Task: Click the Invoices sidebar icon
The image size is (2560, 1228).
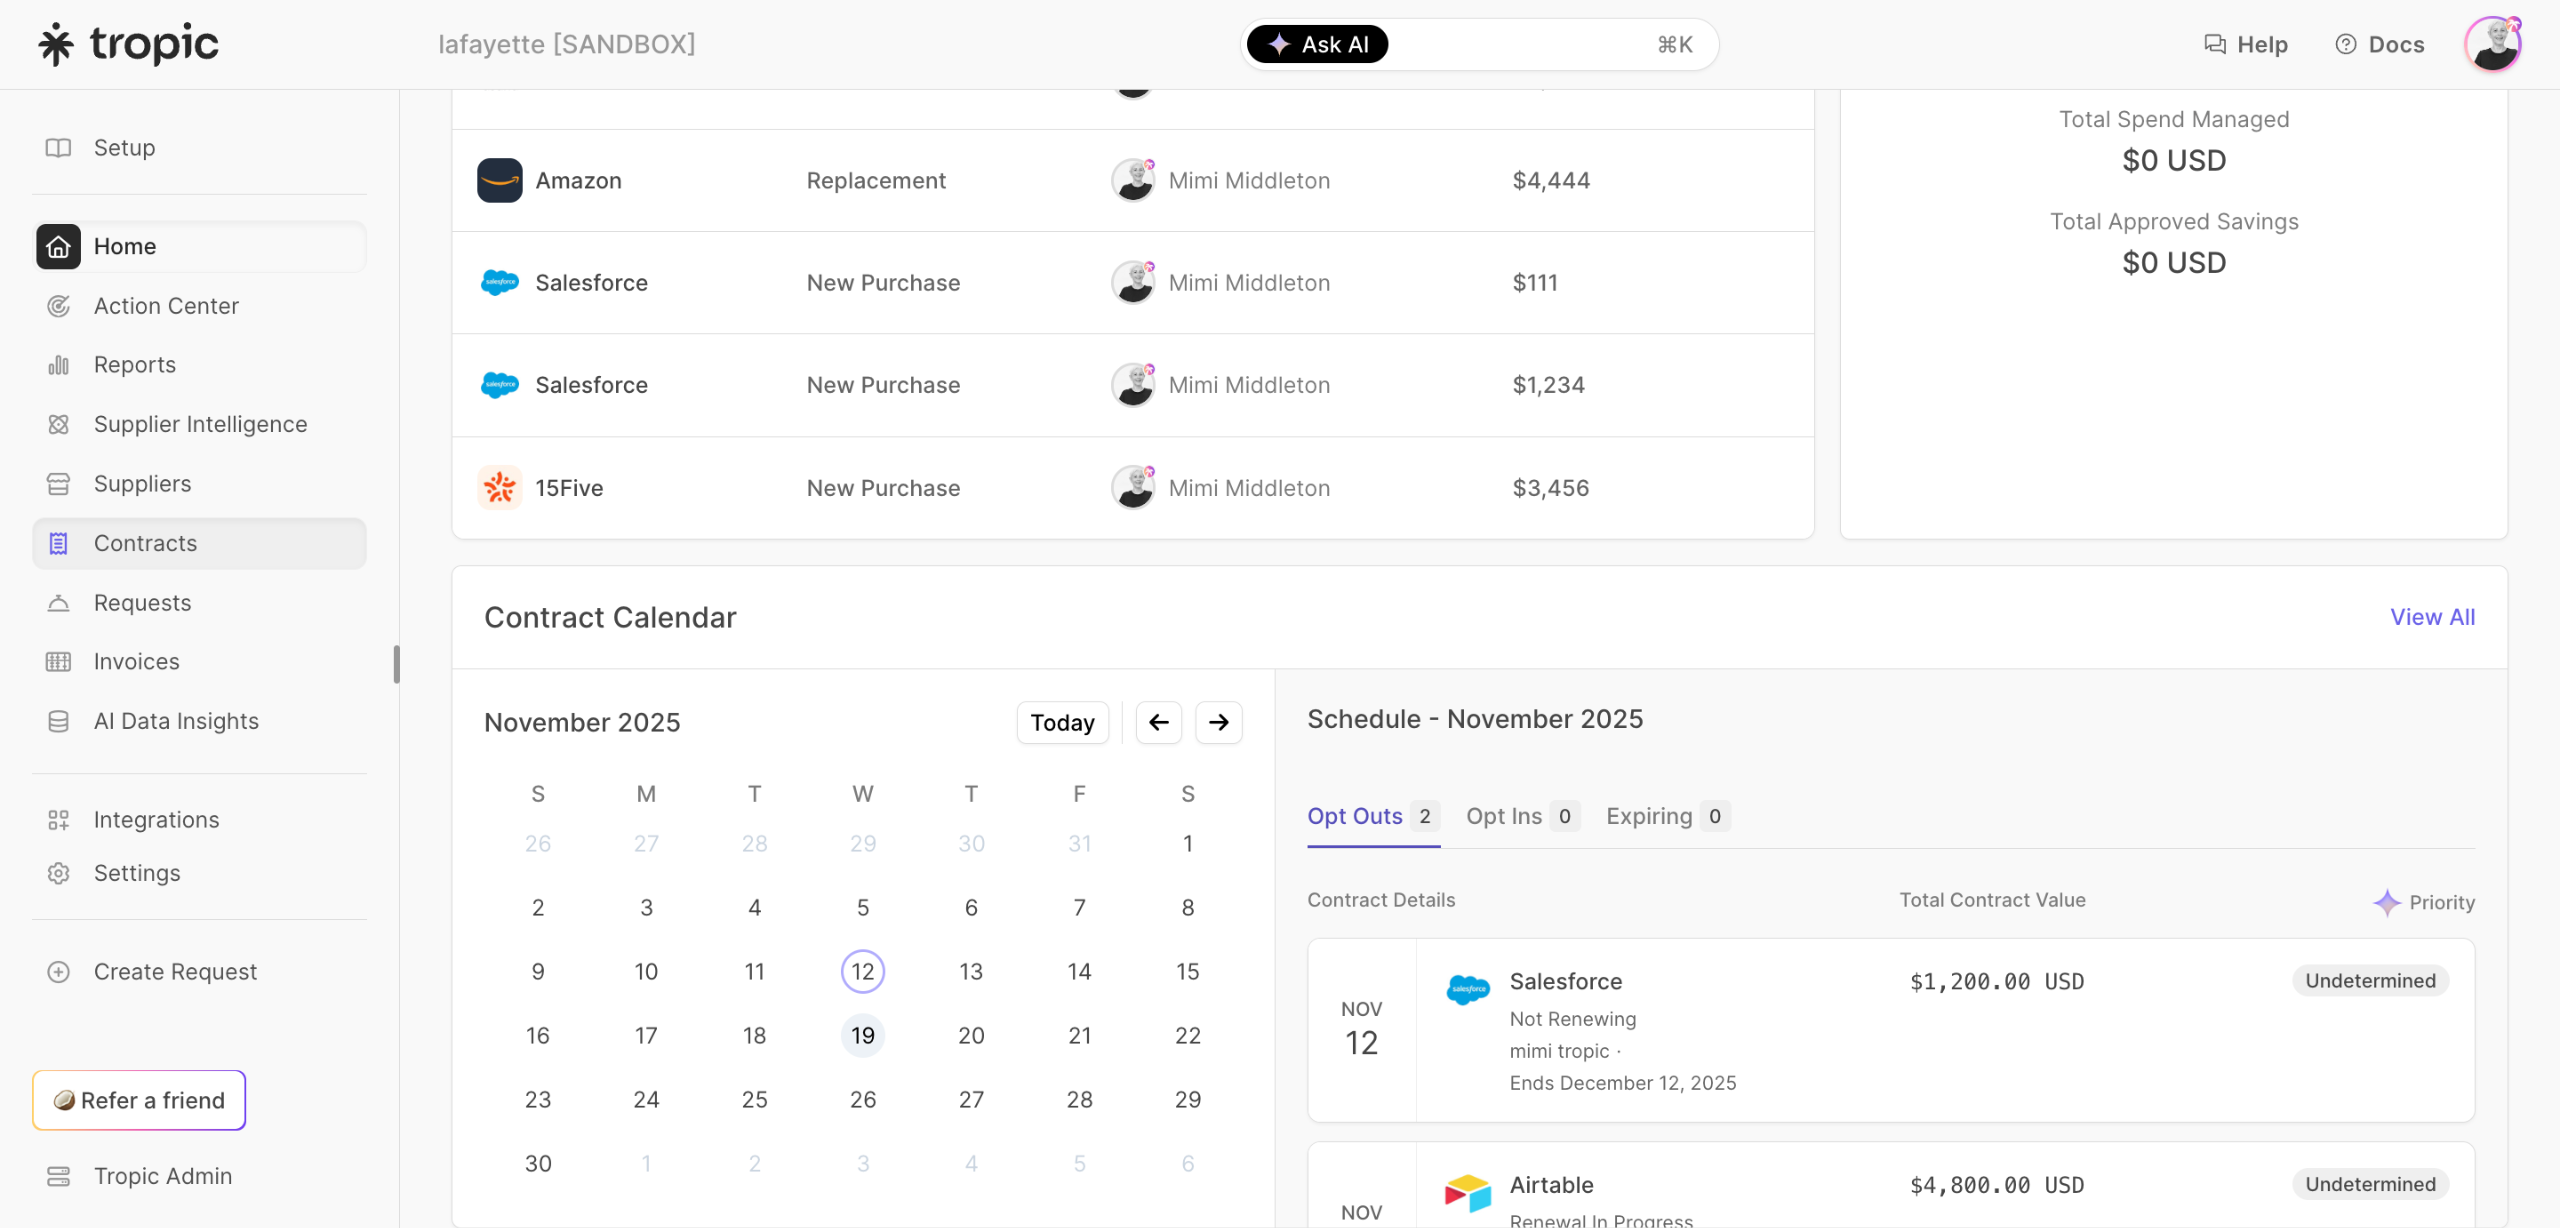Action: click(58, 662)
